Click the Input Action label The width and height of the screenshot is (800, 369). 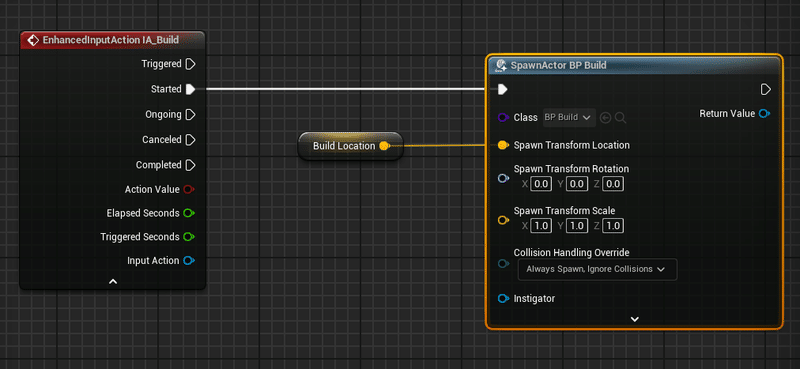tap(153, 261)
